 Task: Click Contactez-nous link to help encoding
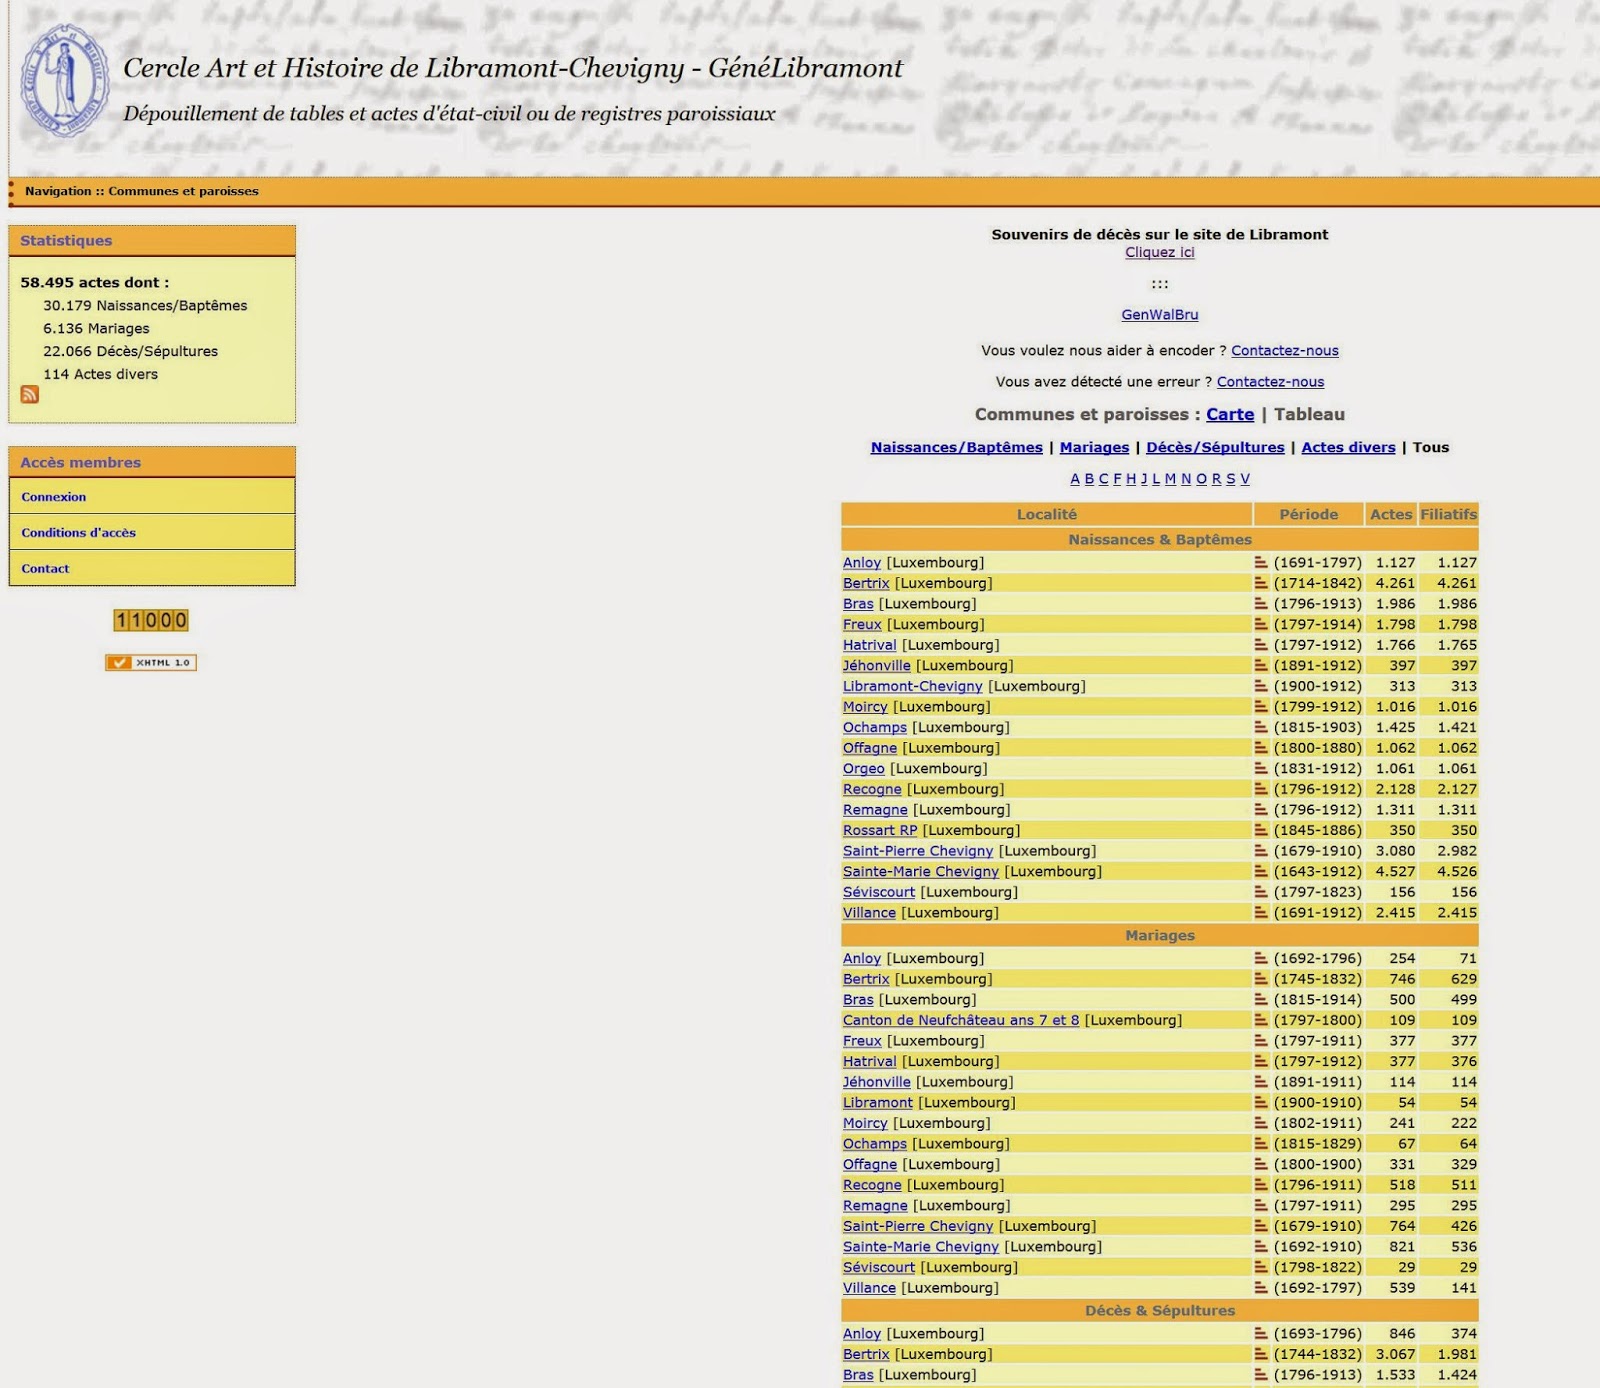(x=1284, y=350)
